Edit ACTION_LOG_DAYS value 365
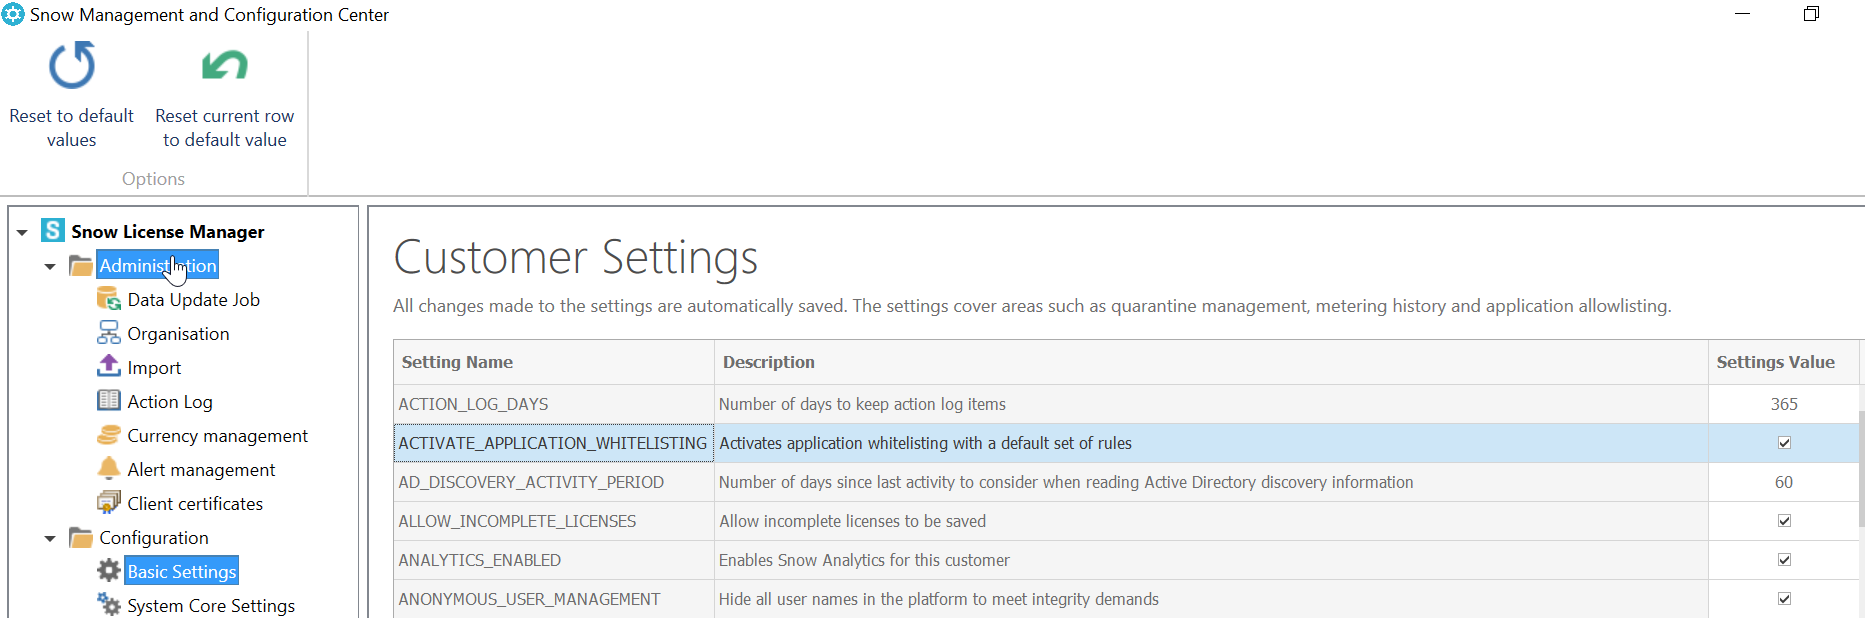This screenshot has height=618, width=1865. 1784,404
